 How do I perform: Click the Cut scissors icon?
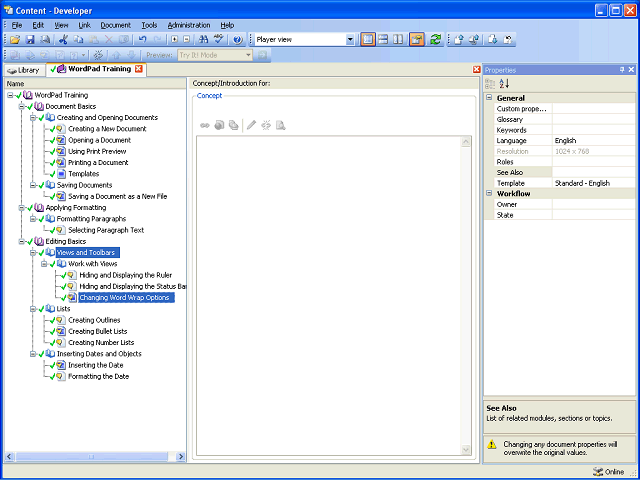pyautogui.click(x=63, y=40)
